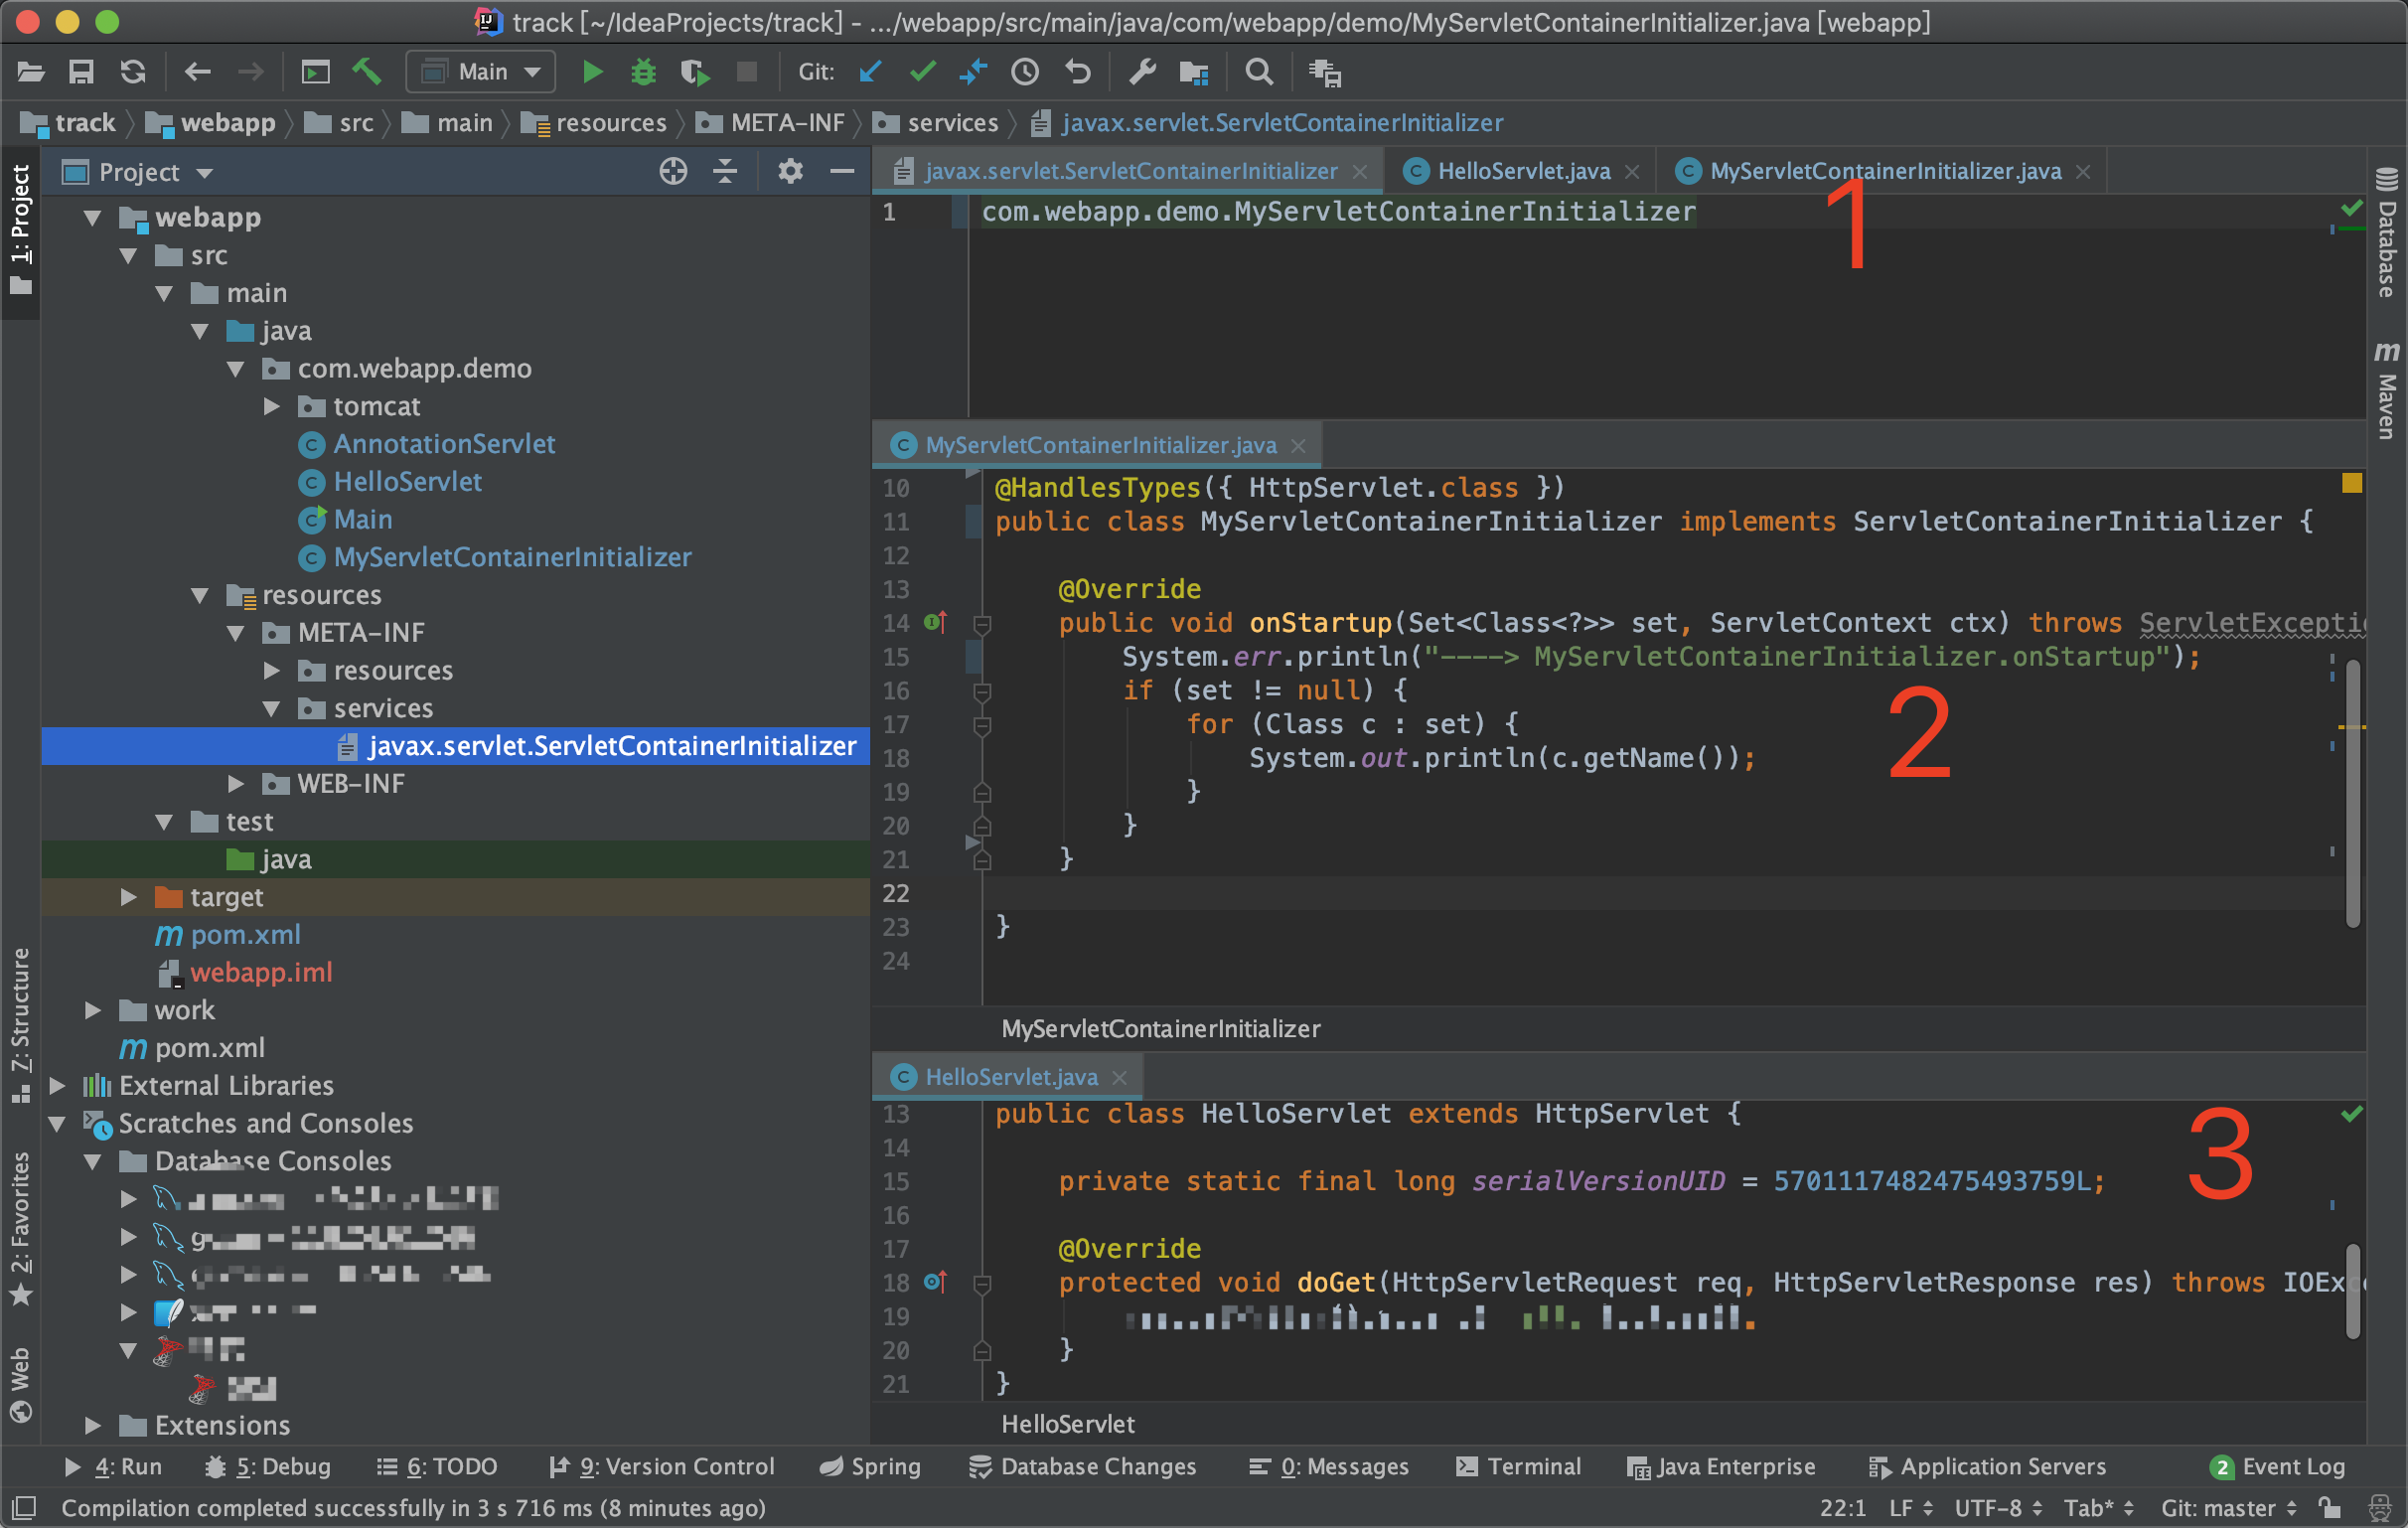Click the Search Everywhere magnifier icon
The image size is (2408, 1528).
click(x=1259, y=72)
